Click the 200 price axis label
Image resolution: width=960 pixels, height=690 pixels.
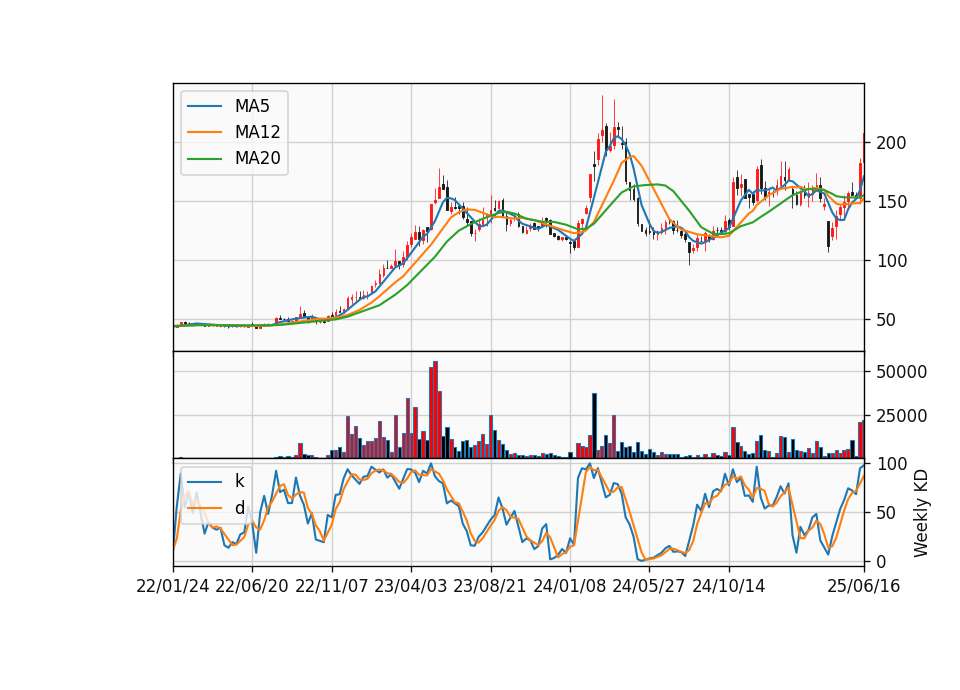[x=891, y=143]
